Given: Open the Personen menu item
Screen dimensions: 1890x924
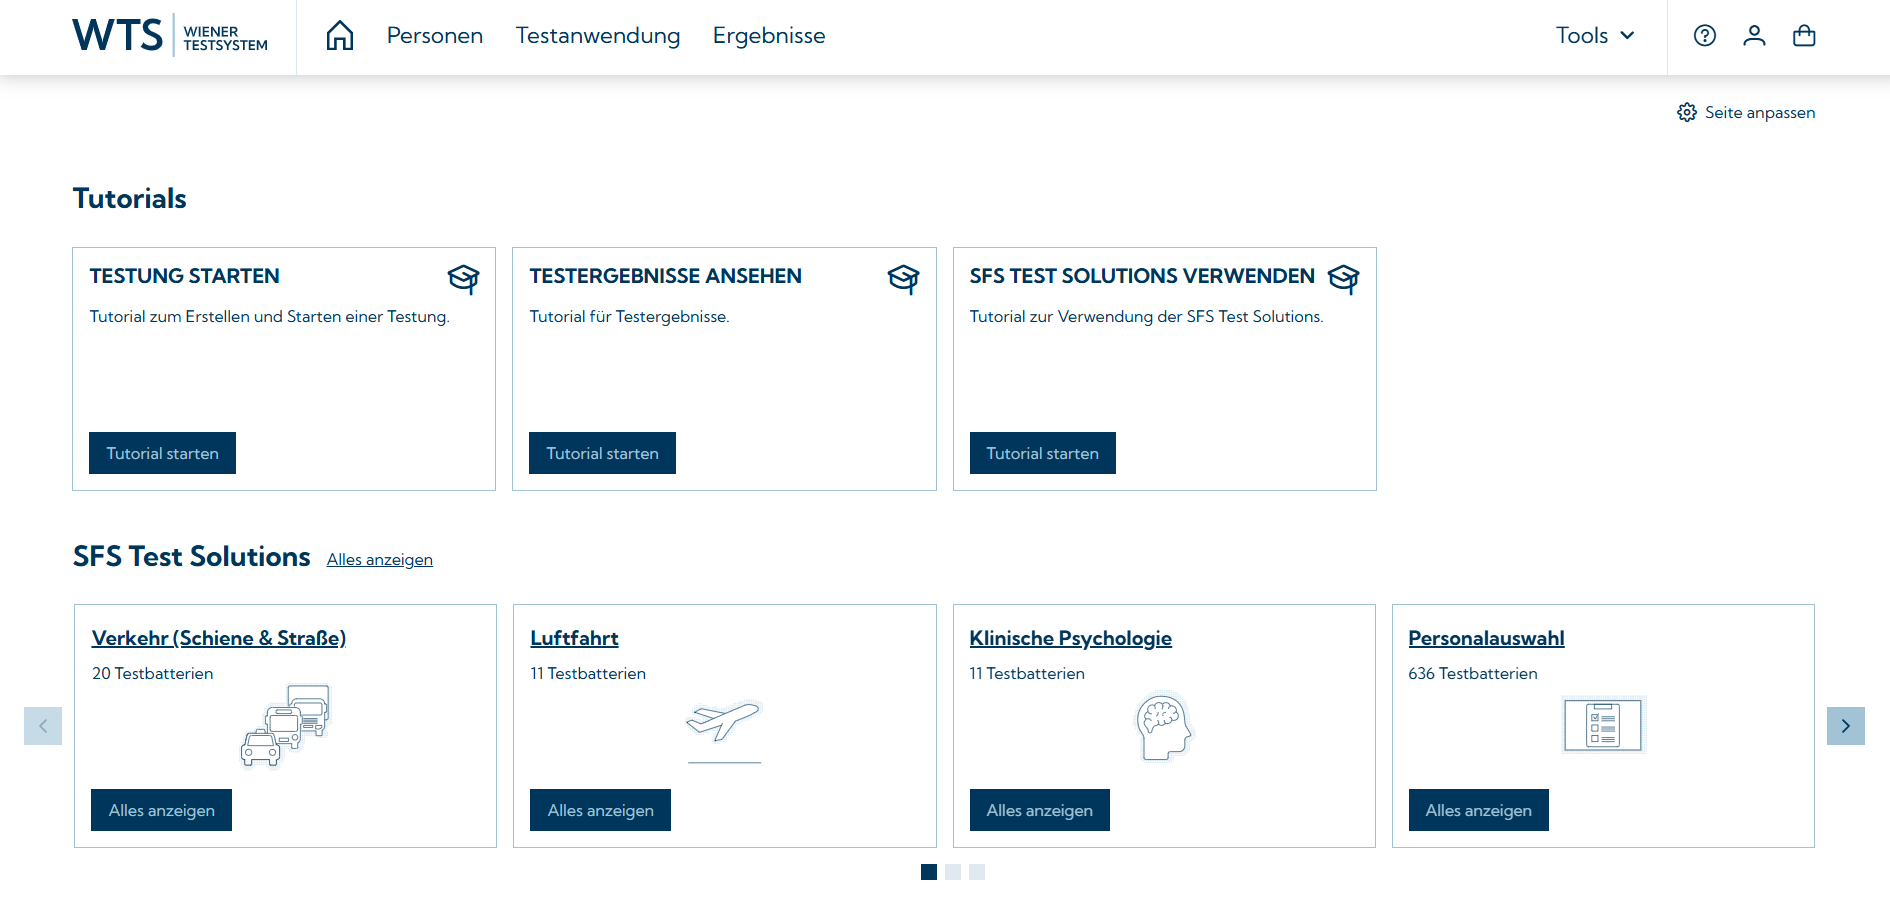Looking at the screenshot, I should point(435,36).
